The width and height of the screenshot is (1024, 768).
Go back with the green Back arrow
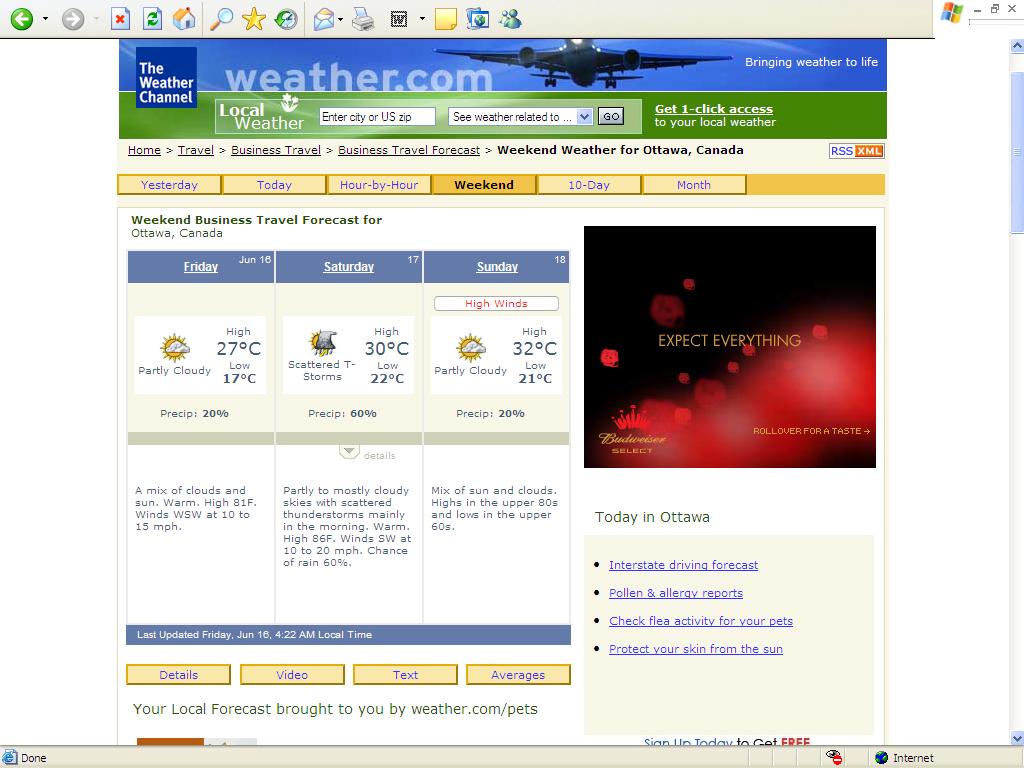click(22, 19)
